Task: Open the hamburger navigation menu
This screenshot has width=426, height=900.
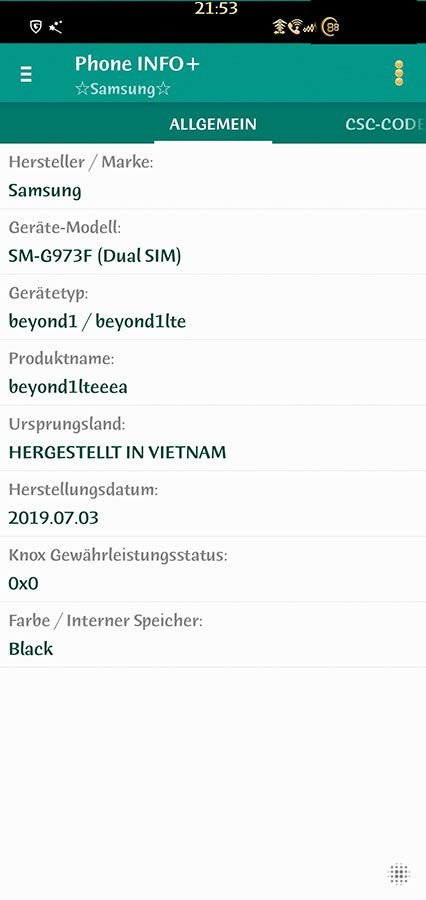Action: 26,74
